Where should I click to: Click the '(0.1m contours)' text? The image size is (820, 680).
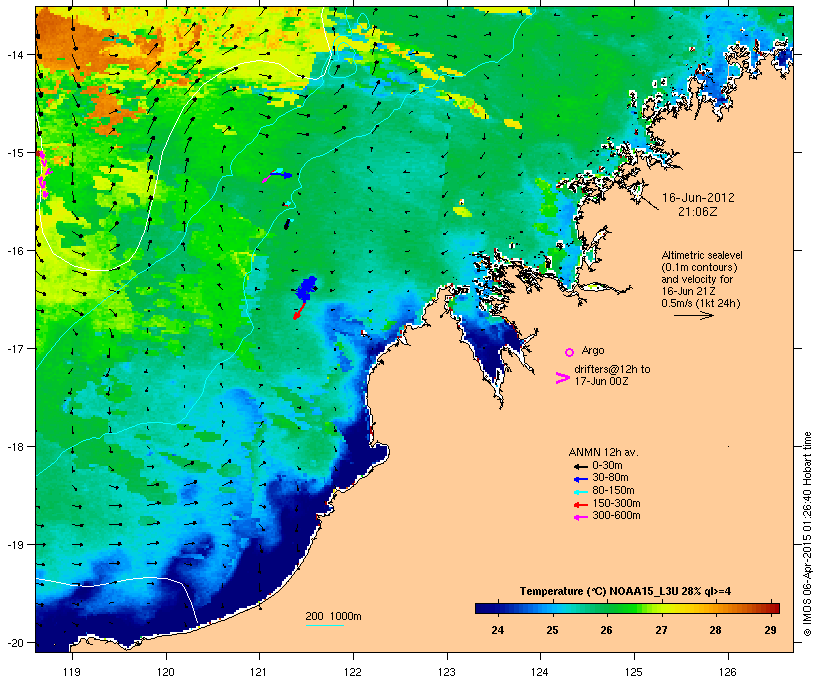[699, 267]
